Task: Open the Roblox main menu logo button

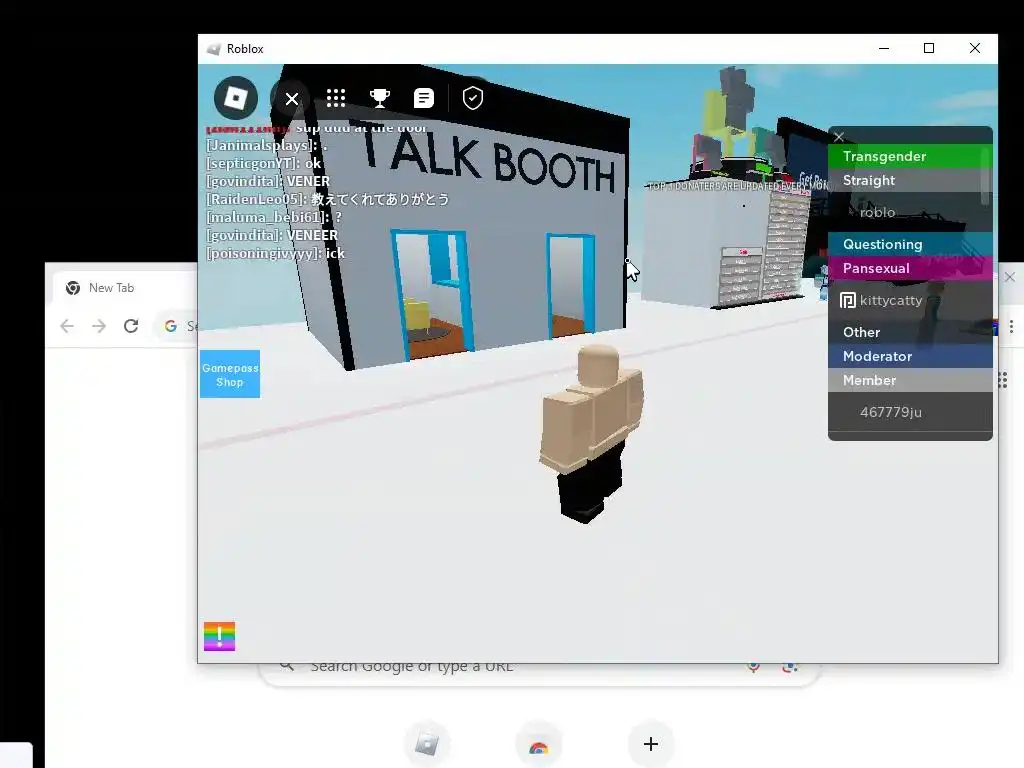Action: 236,98
